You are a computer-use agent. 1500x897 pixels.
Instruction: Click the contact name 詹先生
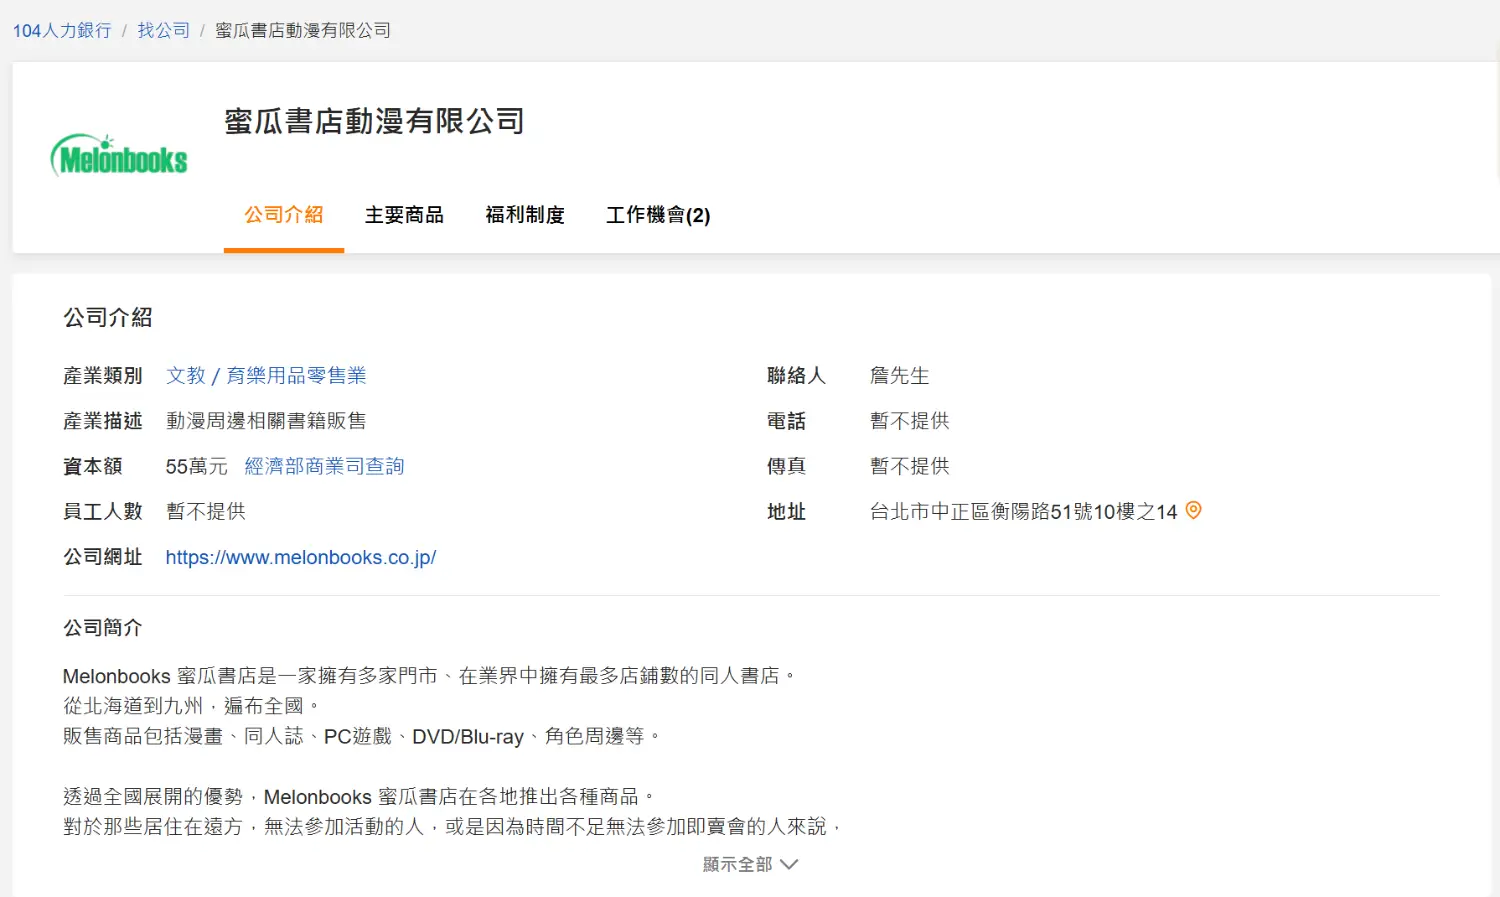(899, 376)
